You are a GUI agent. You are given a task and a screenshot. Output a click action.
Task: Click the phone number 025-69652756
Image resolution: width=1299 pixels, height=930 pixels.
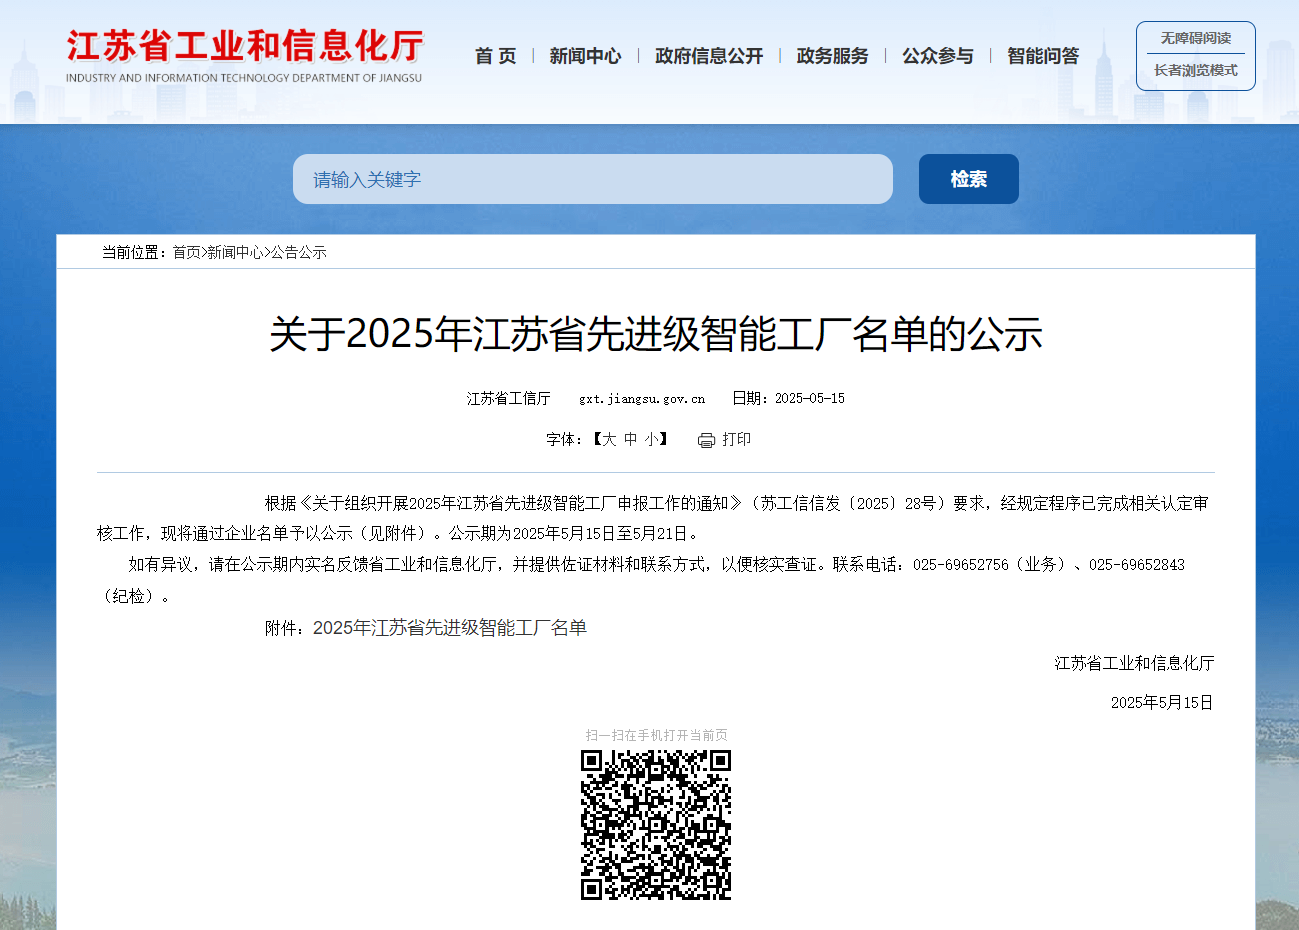pos(961,565)
